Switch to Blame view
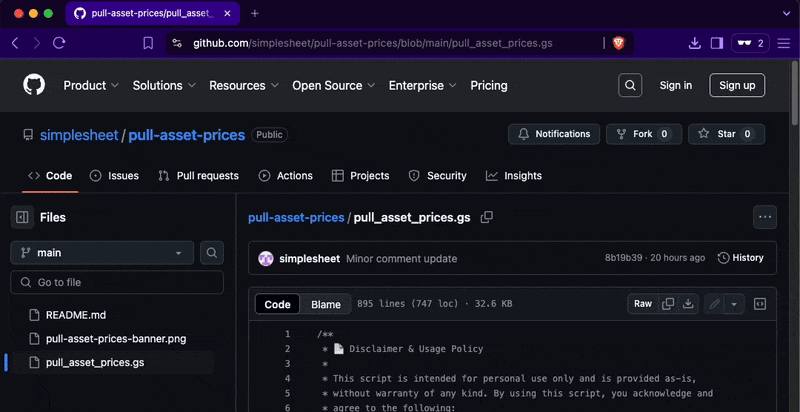This screenshot has height=412, width=800. click(326, 304)
